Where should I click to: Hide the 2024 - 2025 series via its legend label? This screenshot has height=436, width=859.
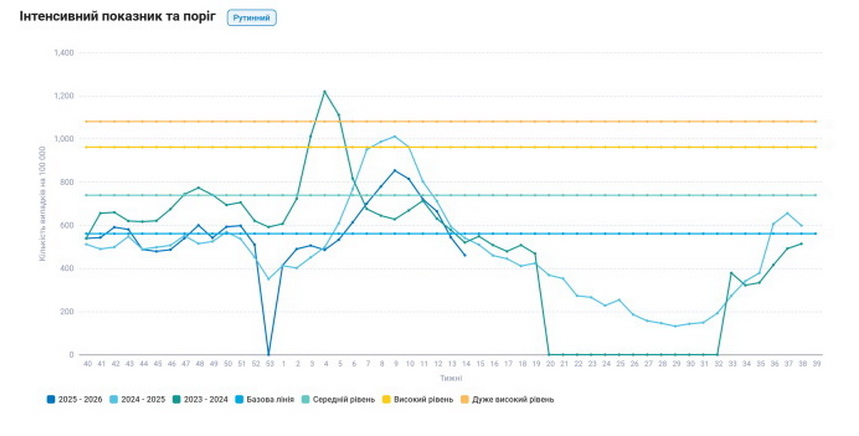point(142,400)
